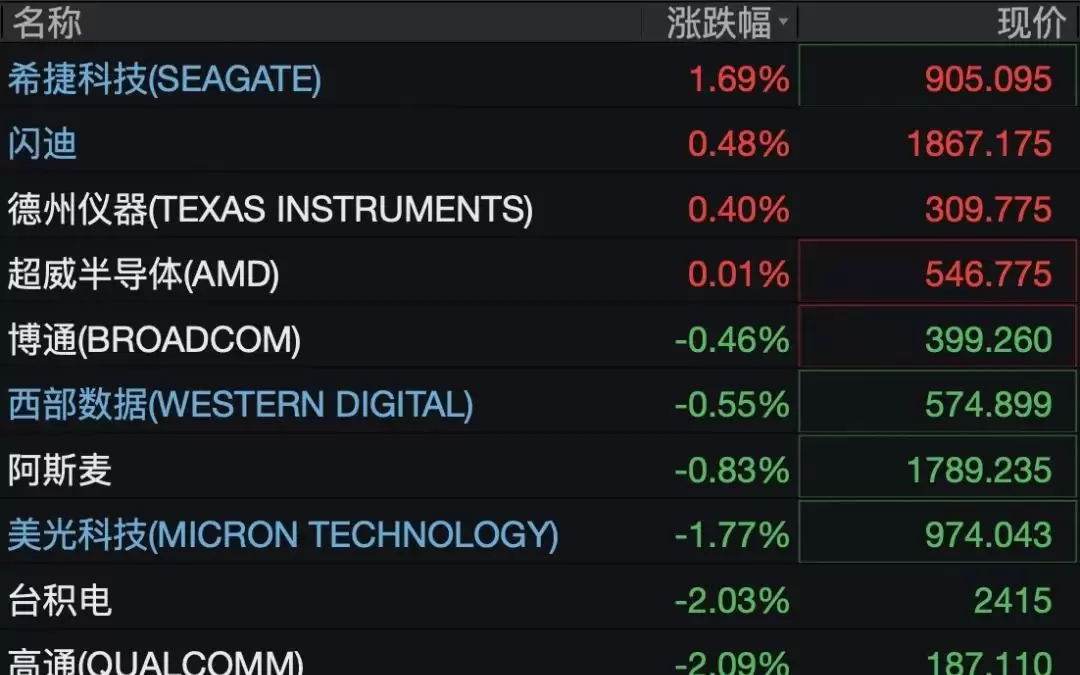This screenshot has width=1080, height=675.
Task: Select the 超威半导体(AMD) row
Action: coord(540,273)
